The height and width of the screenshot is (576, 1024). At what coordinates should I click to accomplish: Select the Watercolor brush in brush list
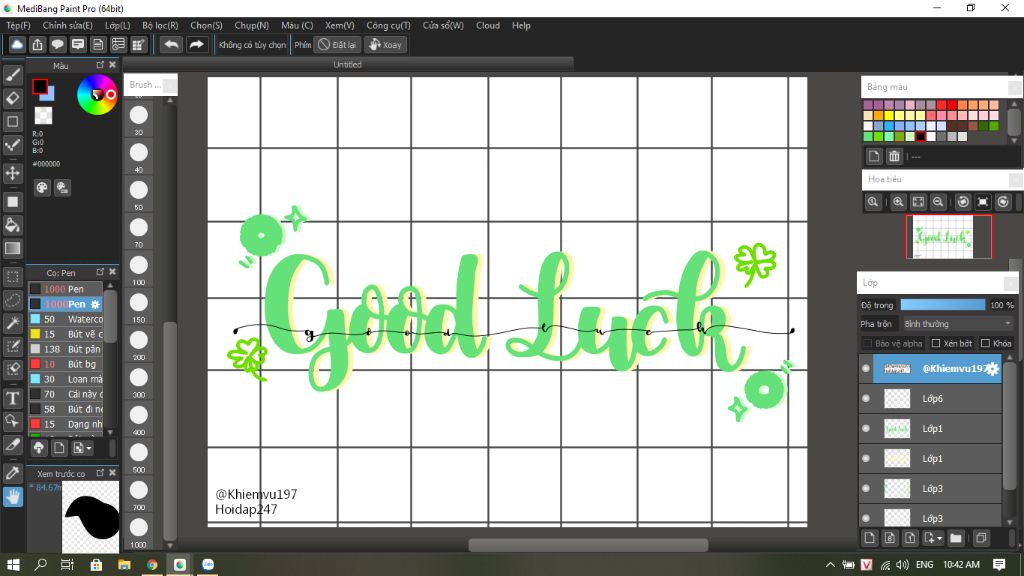tap(66, 319)
